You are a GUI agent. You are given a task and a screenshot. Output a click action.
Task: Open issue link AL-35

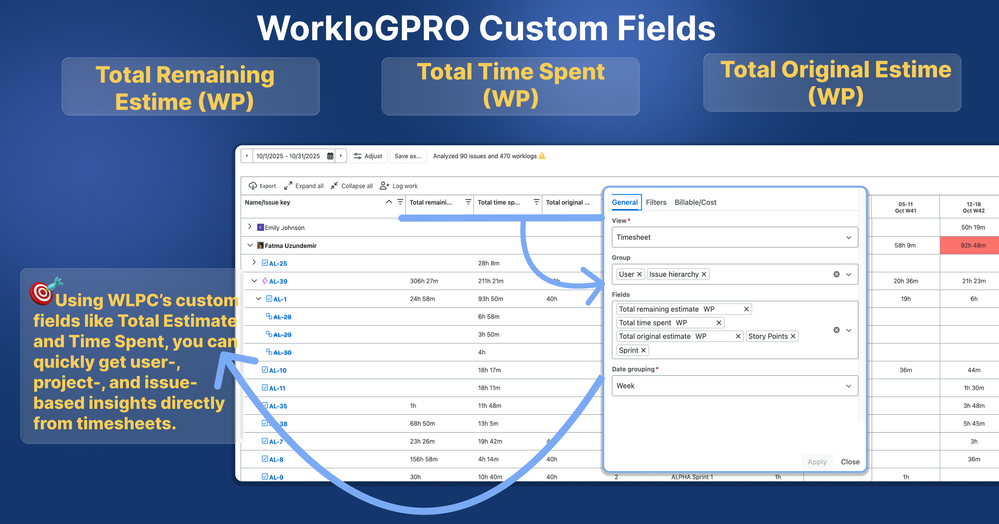coord(278,406)
